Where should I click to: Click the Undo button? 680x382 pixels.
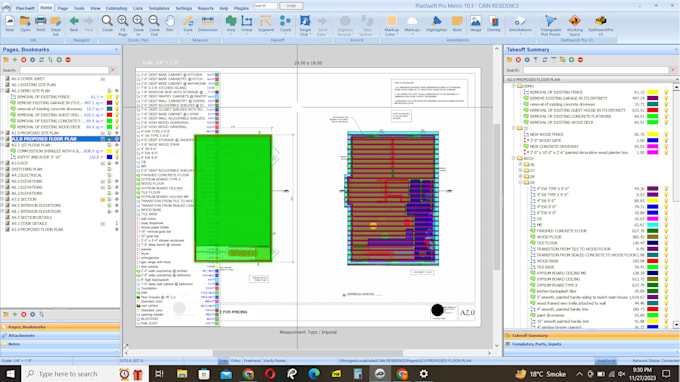click(291, 6)
